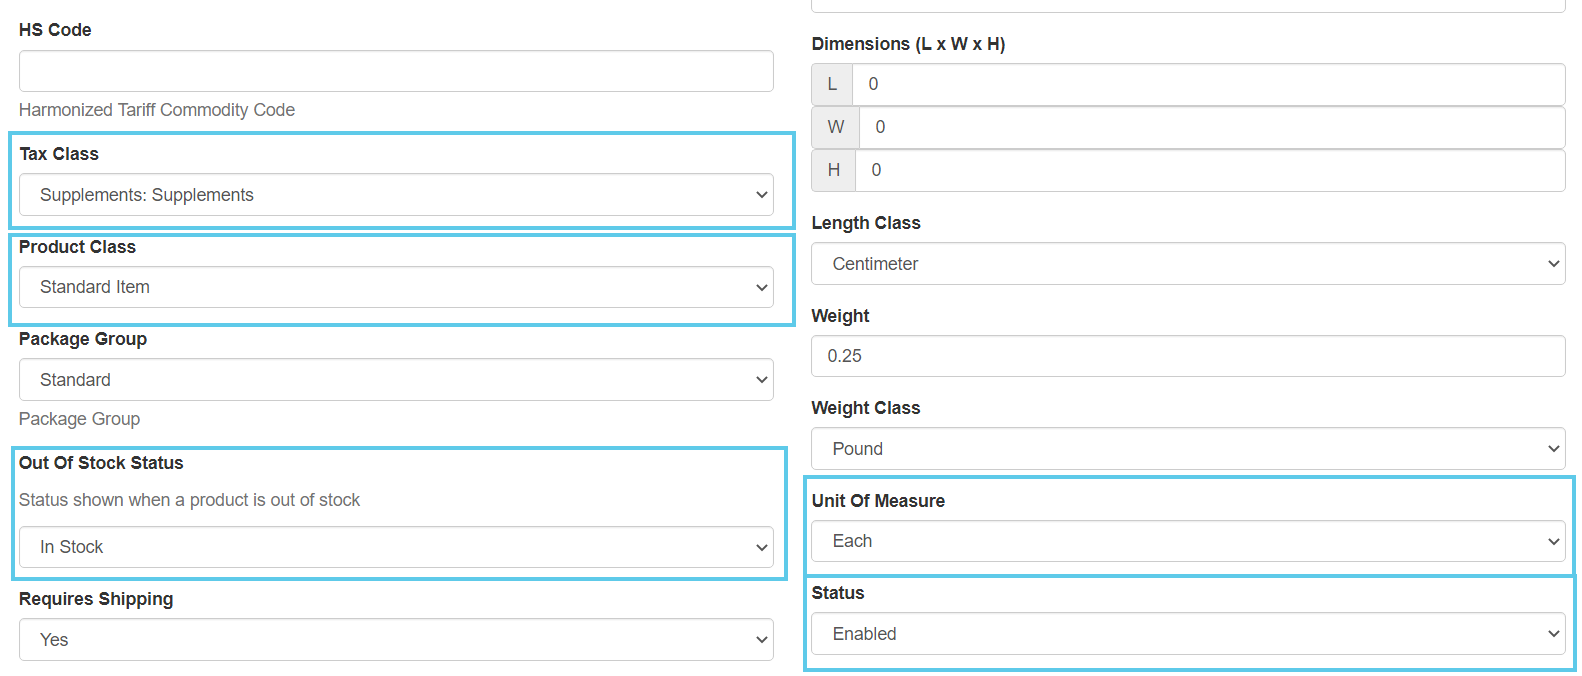Click the gray L prefix box
Image resolution: width=1582 pixels, height=676 pixels.
coord(832,84)
